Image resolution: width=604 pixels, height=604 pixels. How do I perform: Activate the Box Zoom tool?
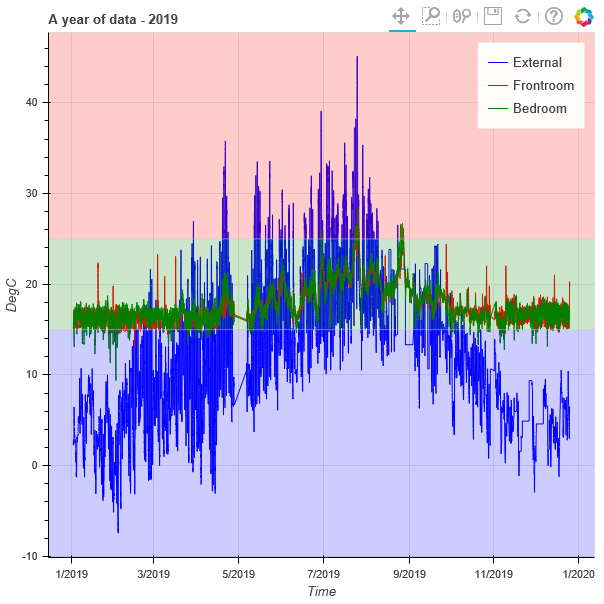(x=431, y=16)
